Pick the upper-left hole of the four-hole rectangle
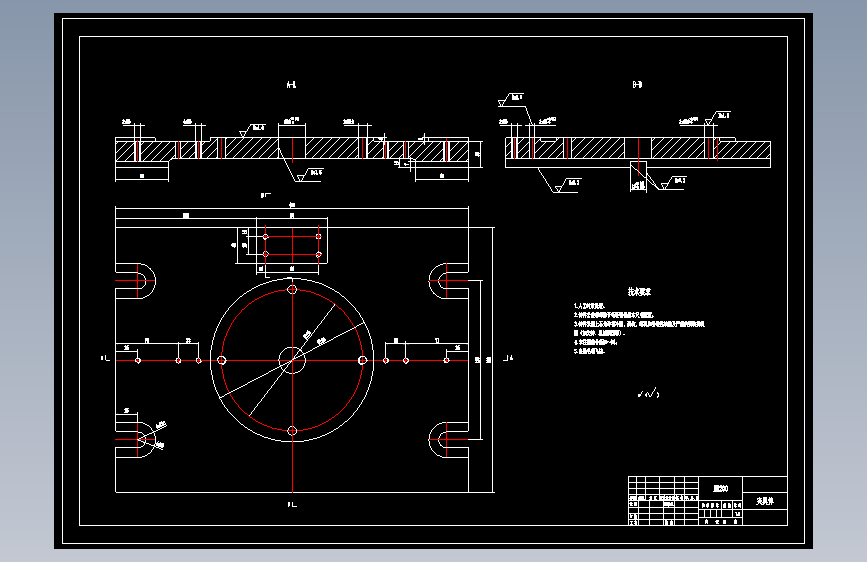Image resolution: width=867 pixels, height=562 pixels. pos(265,237)
